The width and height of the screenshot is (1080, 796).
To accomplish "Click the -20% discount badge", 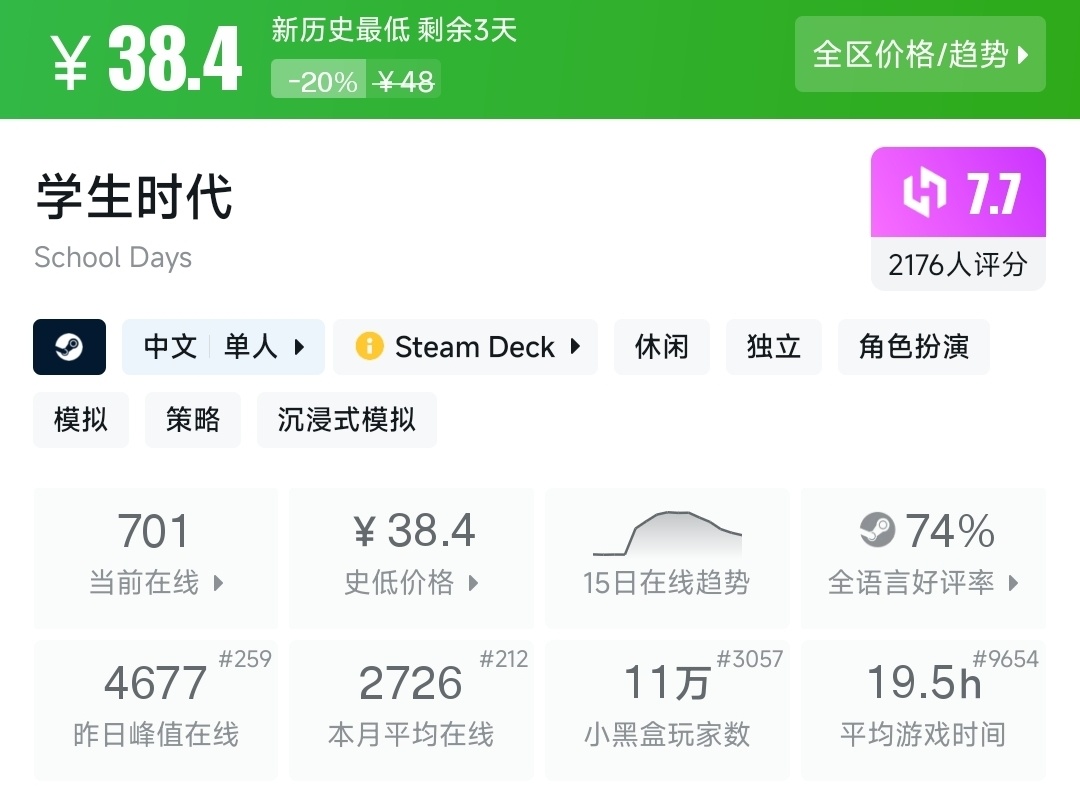I will tap(322, 81).
